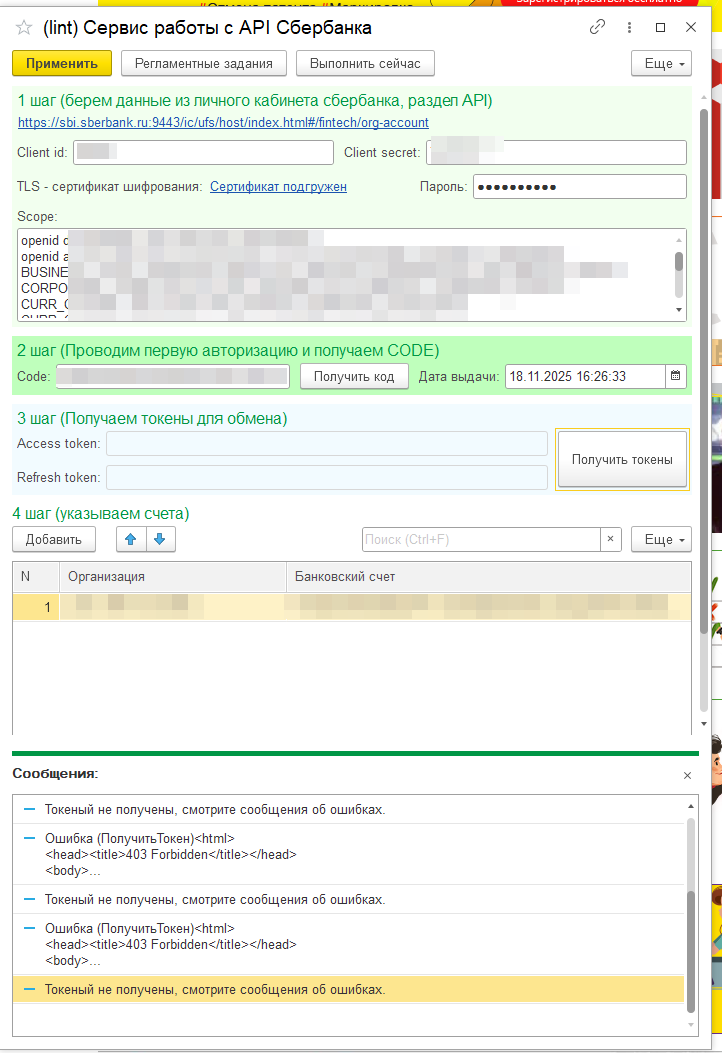Focus the Refresh token field
The height and width of the screenshot is (1053, 722).
327,477
